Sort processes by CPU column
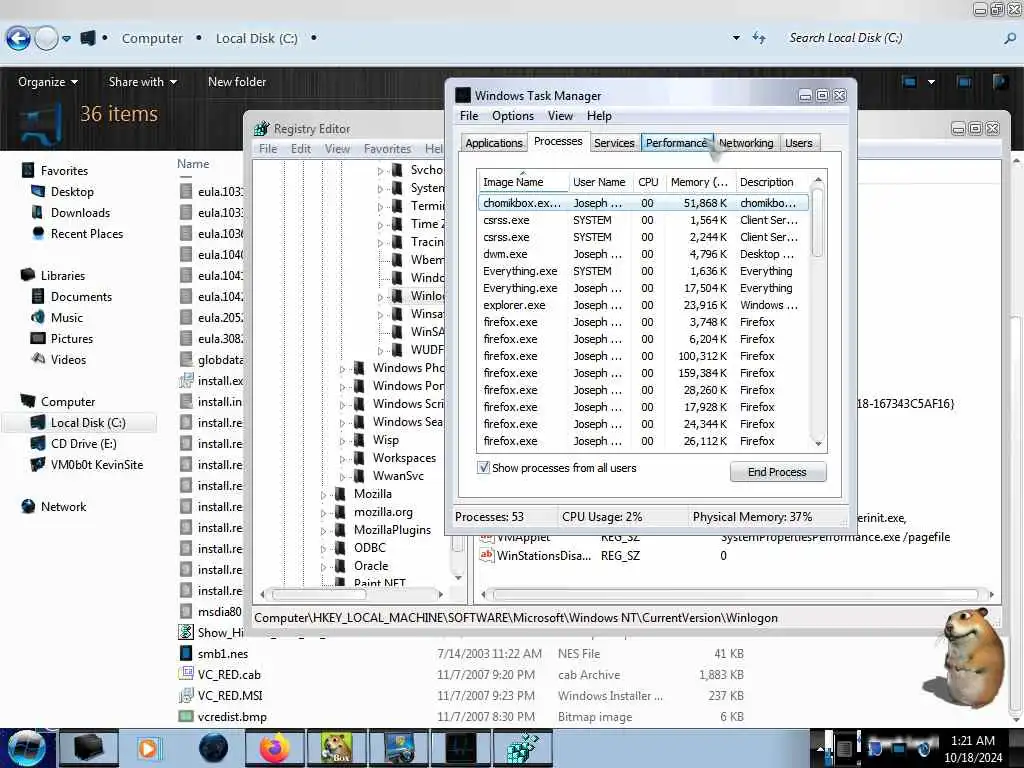 tap(648, 182)
